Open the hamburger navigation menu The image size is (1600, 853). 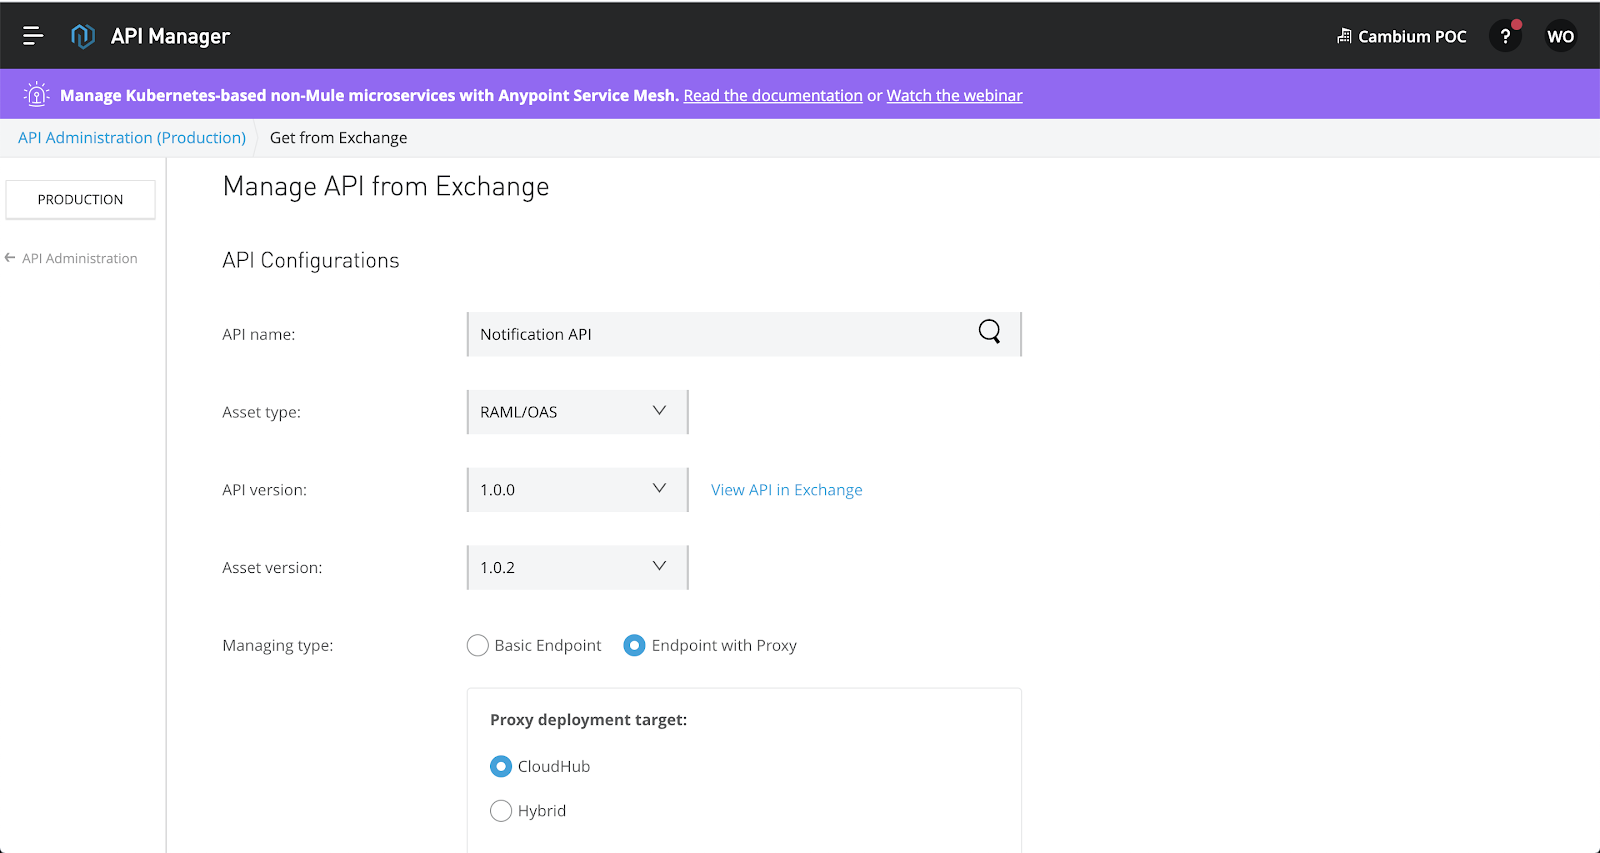click(33, 36)
